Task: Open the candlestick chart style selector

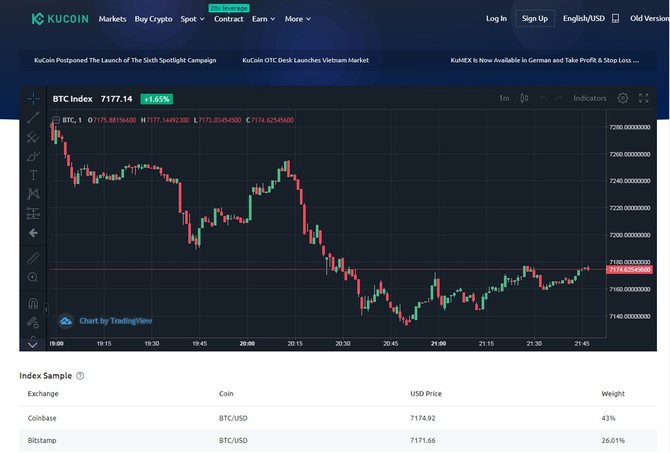Action: (524, 98)
